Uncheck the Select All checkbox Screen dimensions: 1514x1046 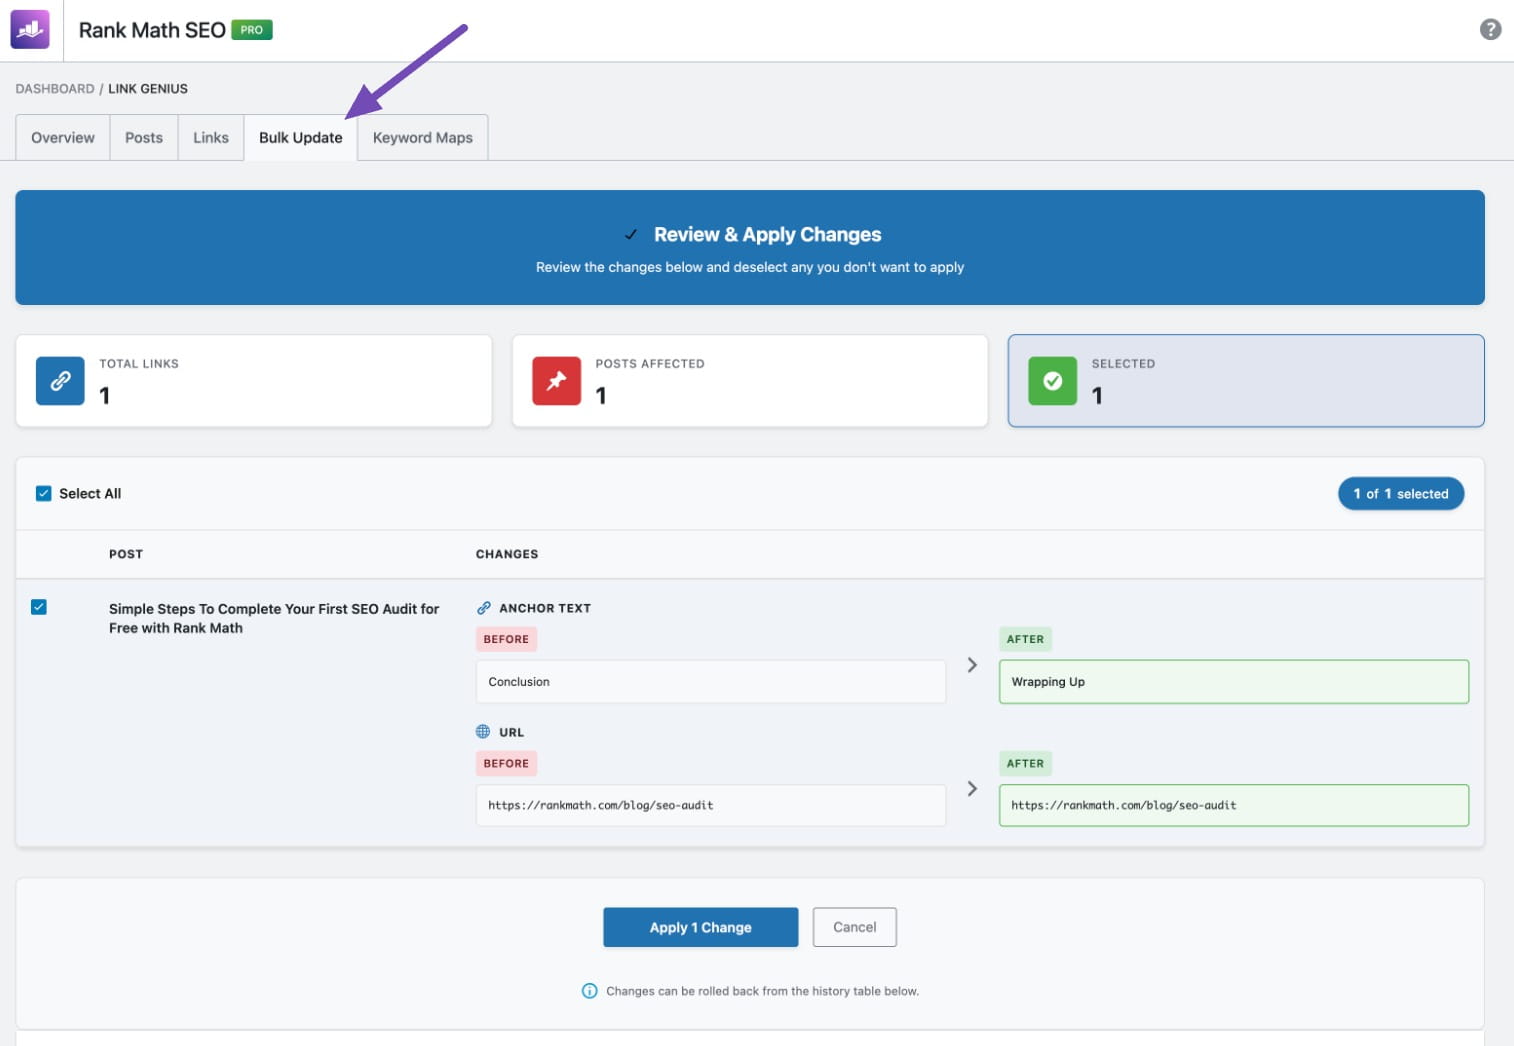[x=44, y=493]
